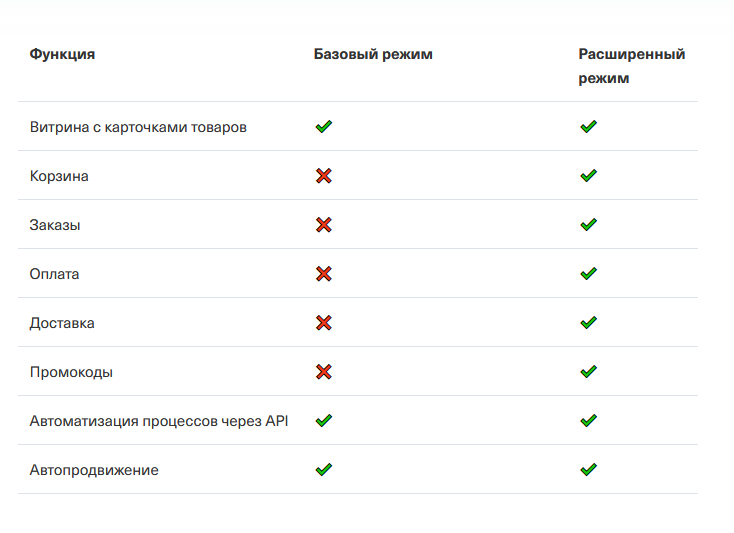
Task: Click the red cross for Оплата in Базовый режим
Action: point(323,274)
